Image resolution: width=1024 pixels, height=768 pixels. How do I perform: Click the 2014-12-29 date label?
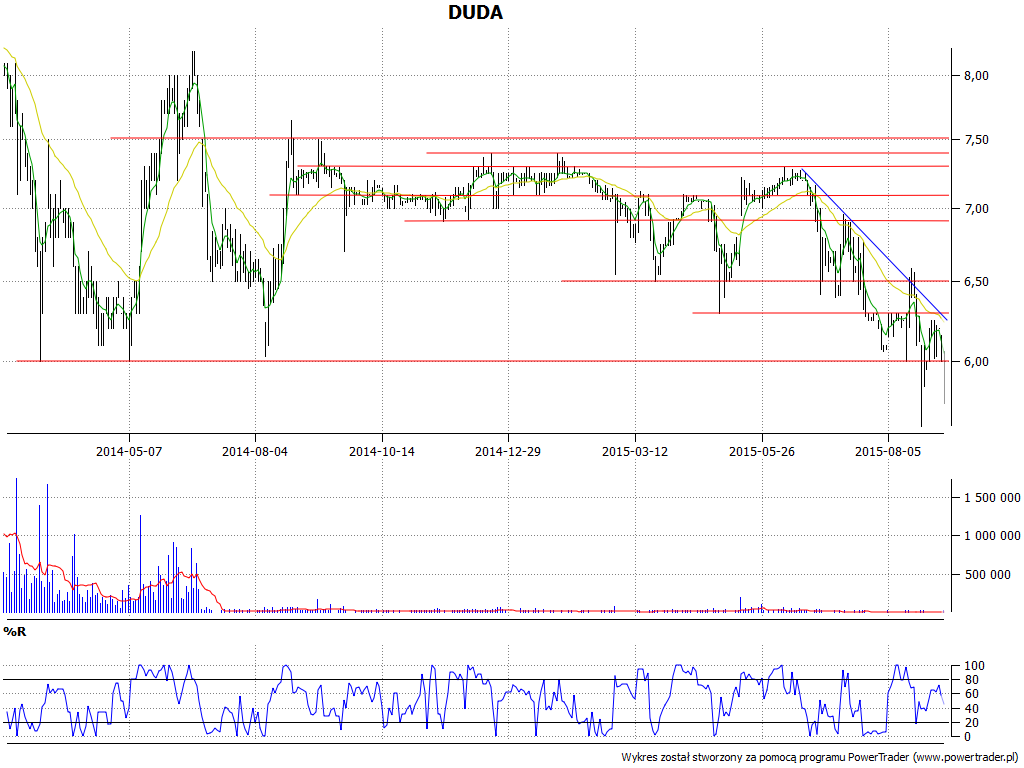point(508,451)
